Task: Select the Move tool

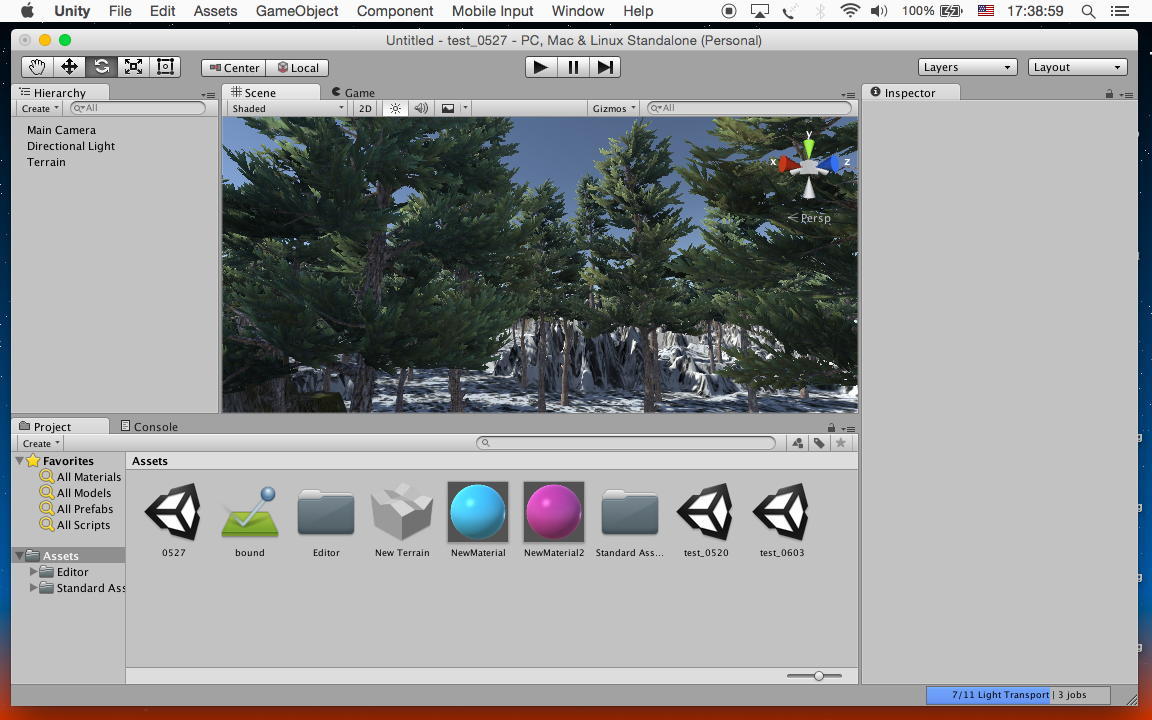Action: coord(69,67)
